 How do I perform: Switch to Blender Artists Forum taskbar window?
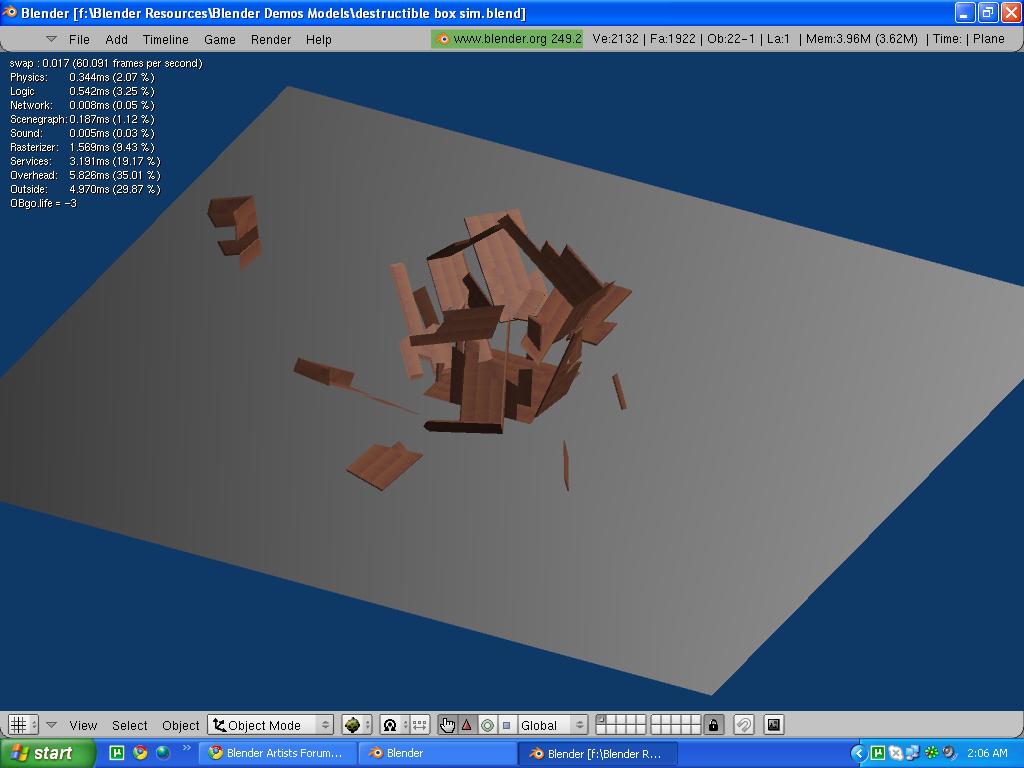click(278, 753)
